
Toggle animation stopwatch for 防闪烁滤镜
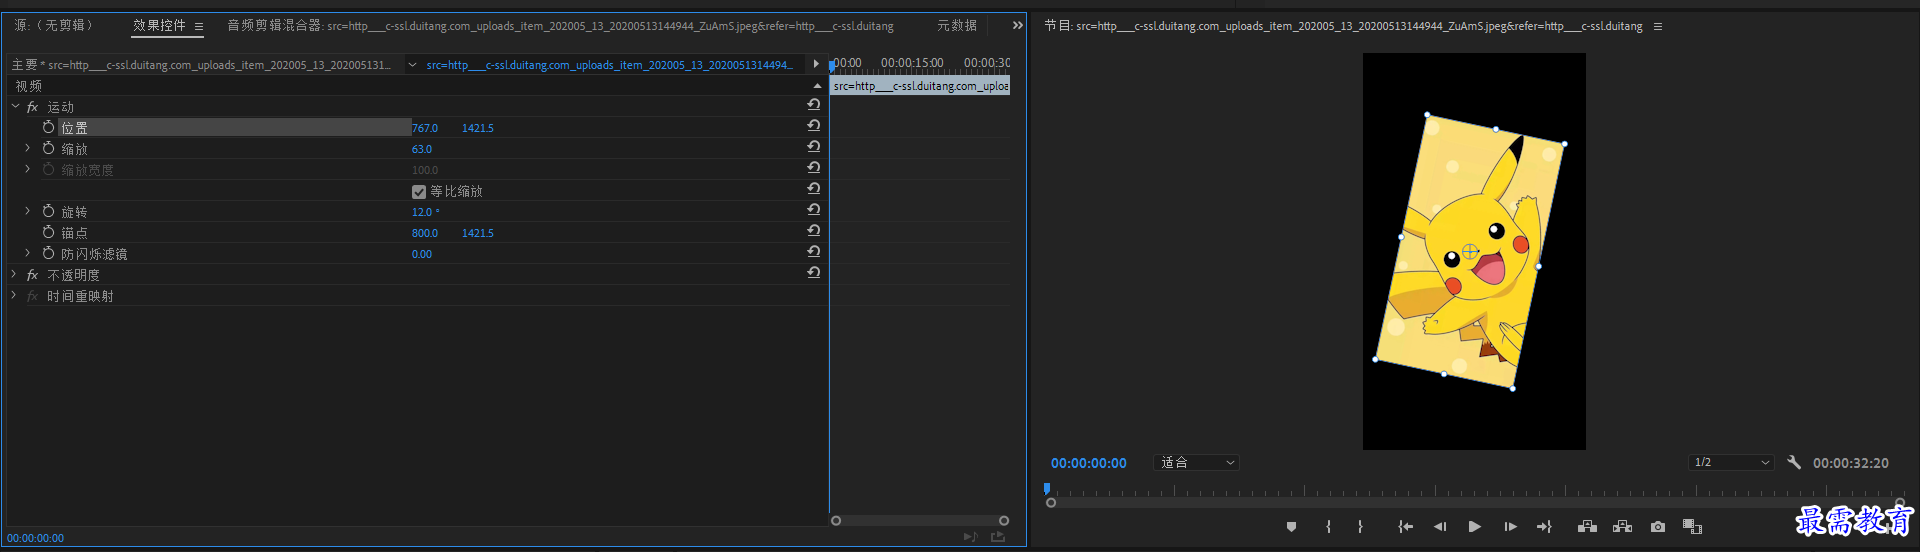48,253
